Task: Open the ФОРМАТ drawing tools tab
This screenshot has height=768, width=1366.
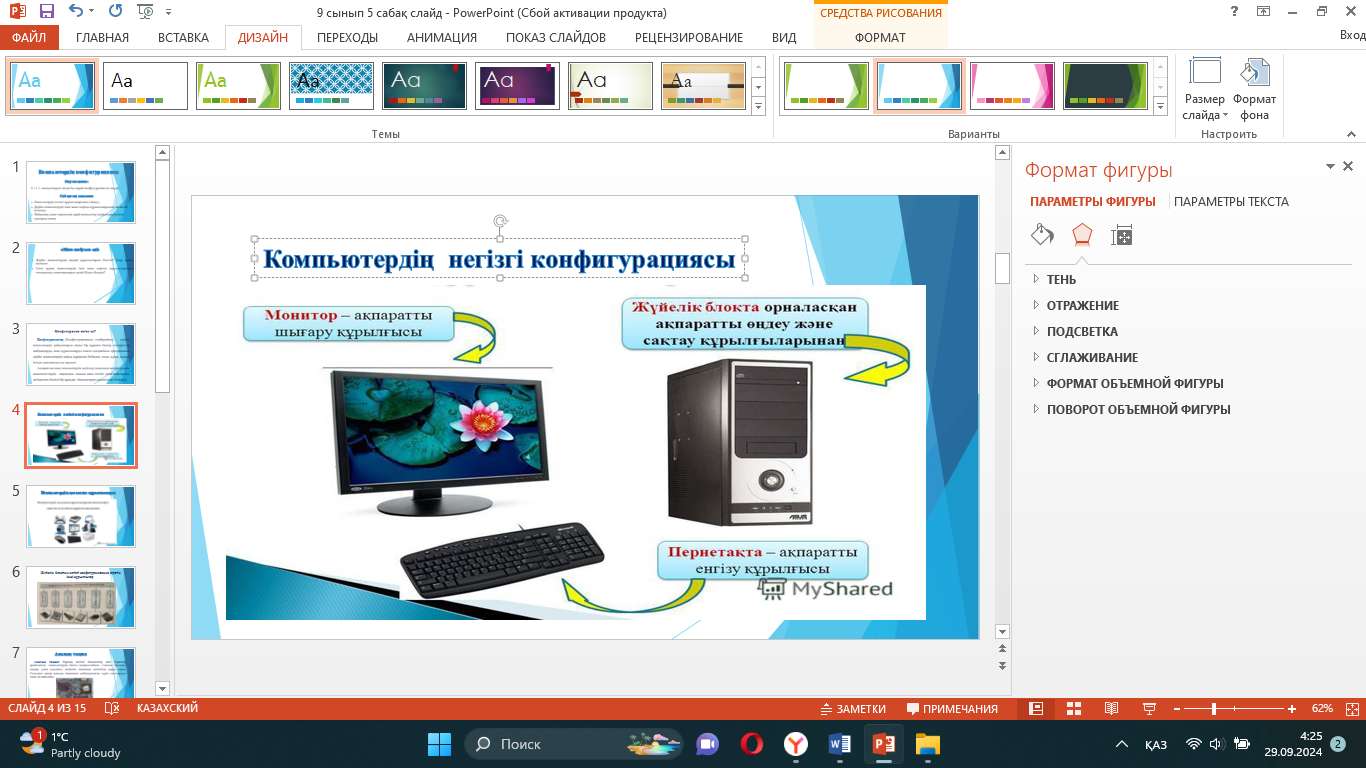Action: [880, 38]
